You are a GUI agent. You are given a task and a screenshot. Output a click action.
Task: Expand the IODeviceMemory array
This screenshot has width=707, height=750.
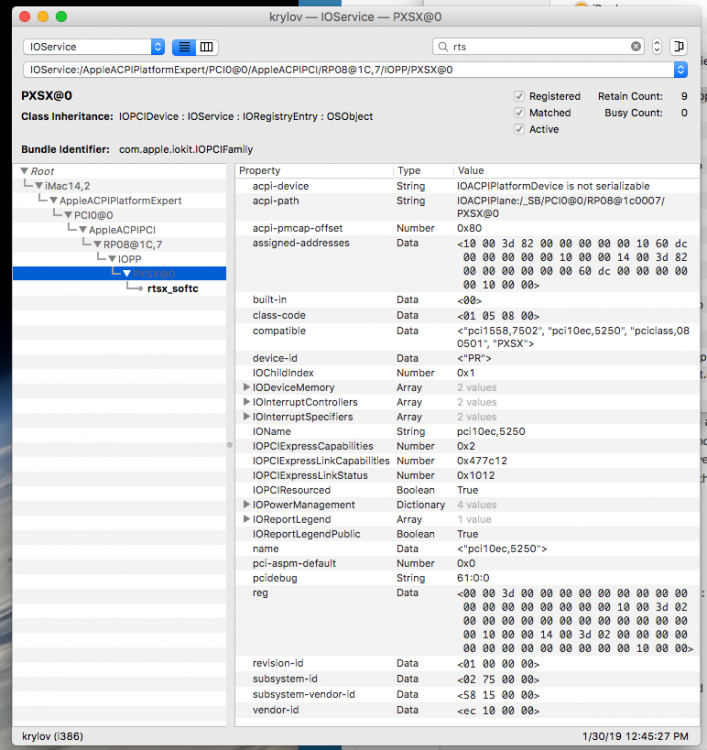[x=246, y=387]
